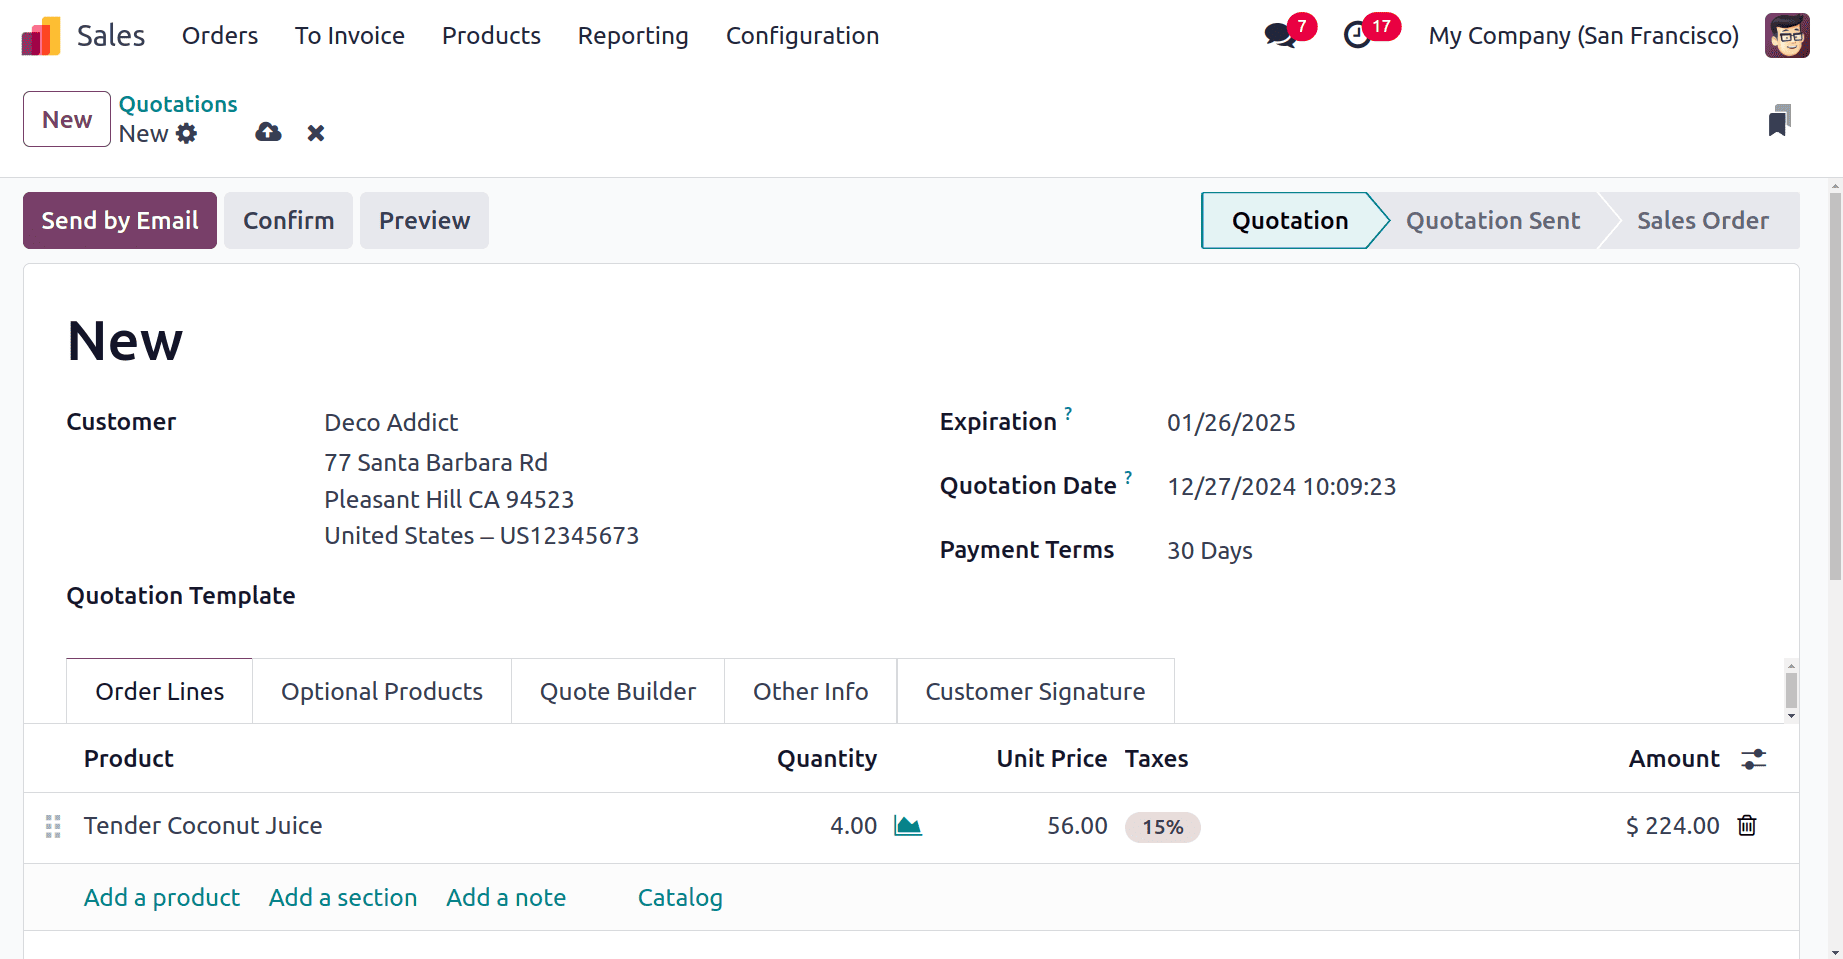Switch to the Other Info tab

coord(810,691)
